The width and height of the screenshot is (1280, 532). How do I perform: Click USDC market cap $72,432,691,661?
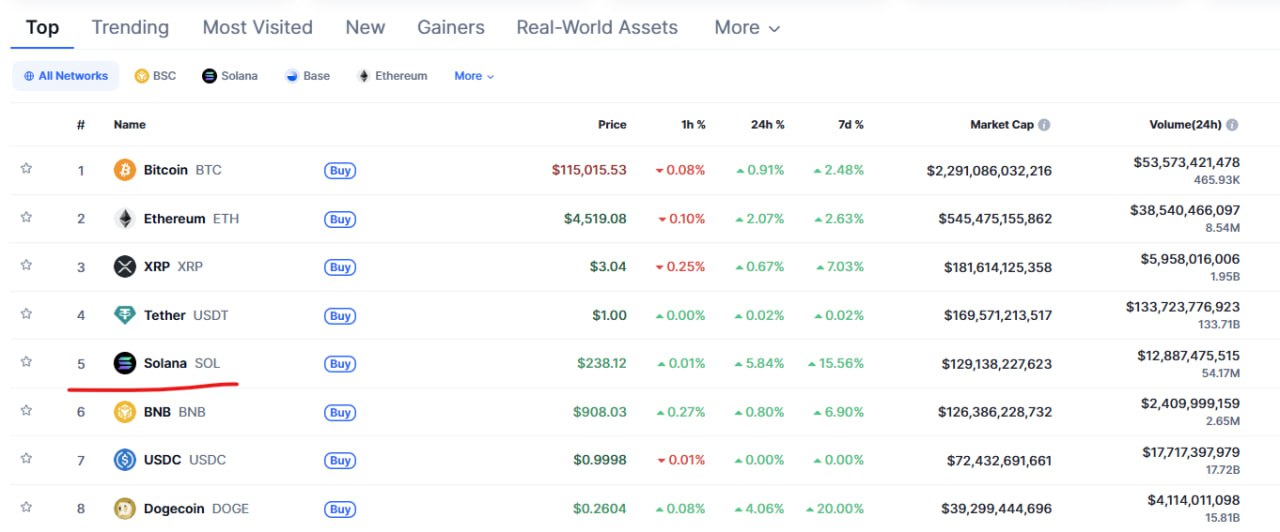(1000, 460)
